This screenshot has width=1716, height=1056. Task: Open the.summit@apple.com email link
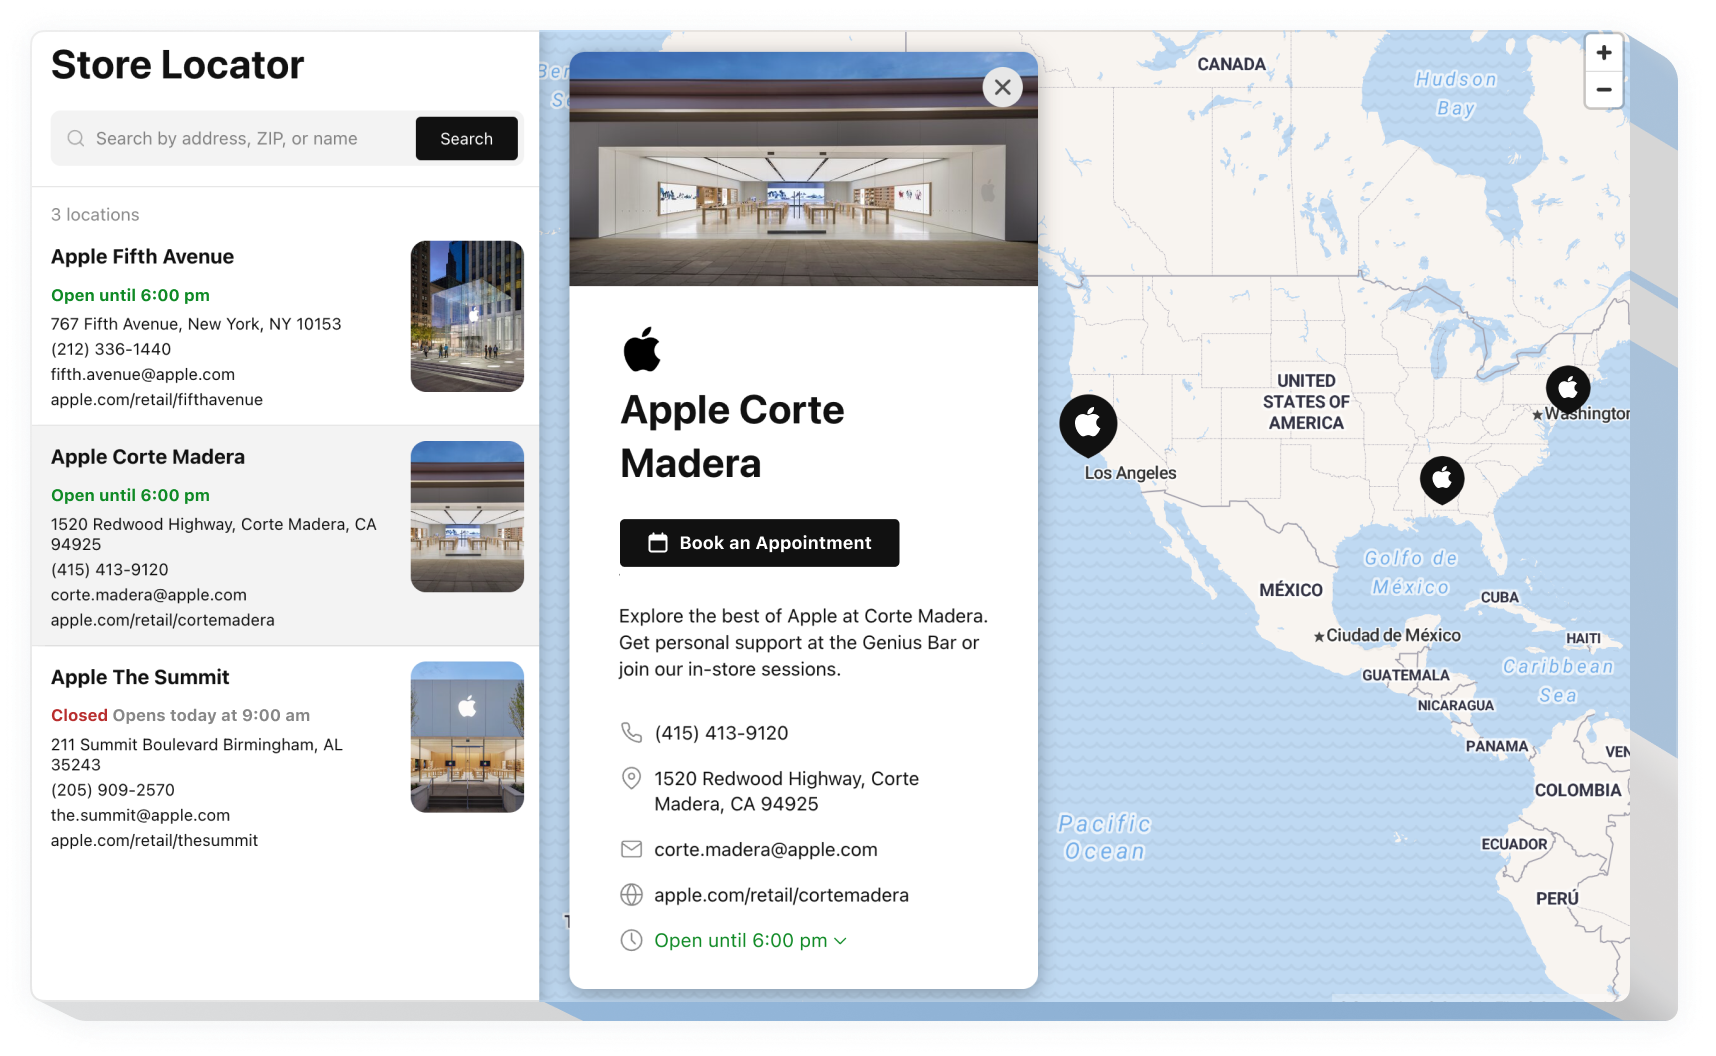[141, 815]
